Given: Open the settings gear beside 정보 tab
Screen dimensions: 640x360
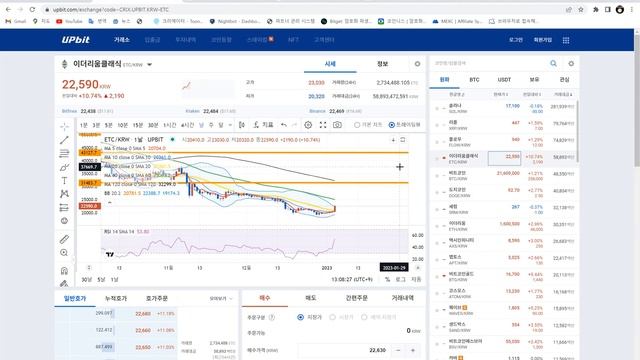Looking at the screenshot, I should [417, 64].
